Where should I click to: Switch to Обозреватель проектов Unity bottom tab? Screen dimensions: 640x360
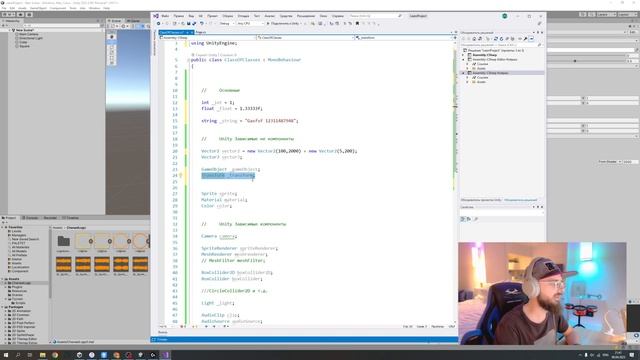point(481,200)
